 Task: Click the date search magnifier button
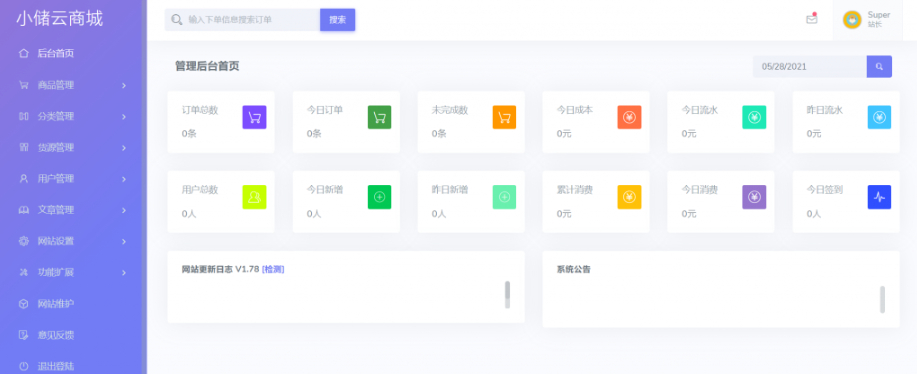click(x=879, y=67)
